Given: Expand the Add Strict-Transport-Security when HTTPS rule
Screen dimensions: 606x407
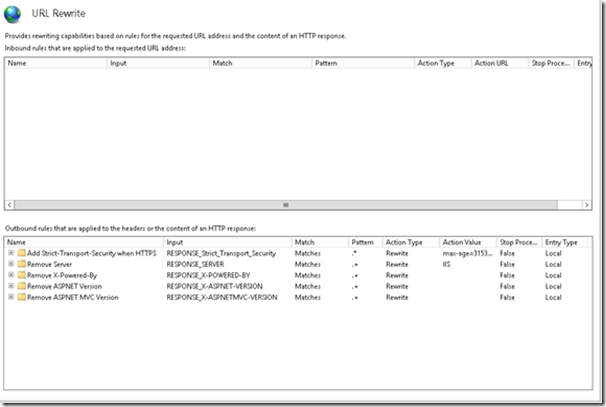Looking at the screenshot, I should [11, 254].
